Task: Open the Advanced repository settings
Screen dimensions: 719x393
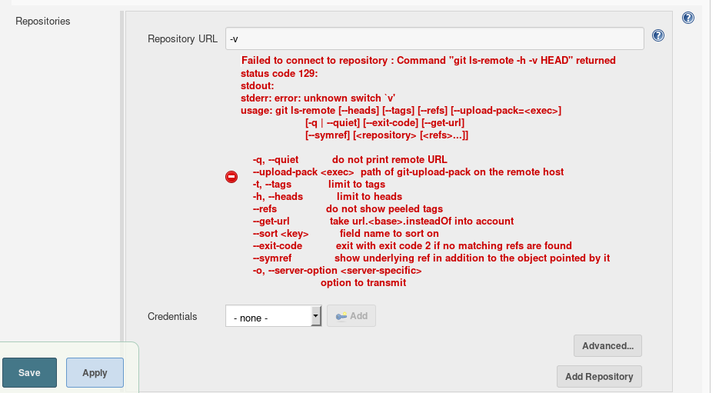Action: (x=608, y=346)
